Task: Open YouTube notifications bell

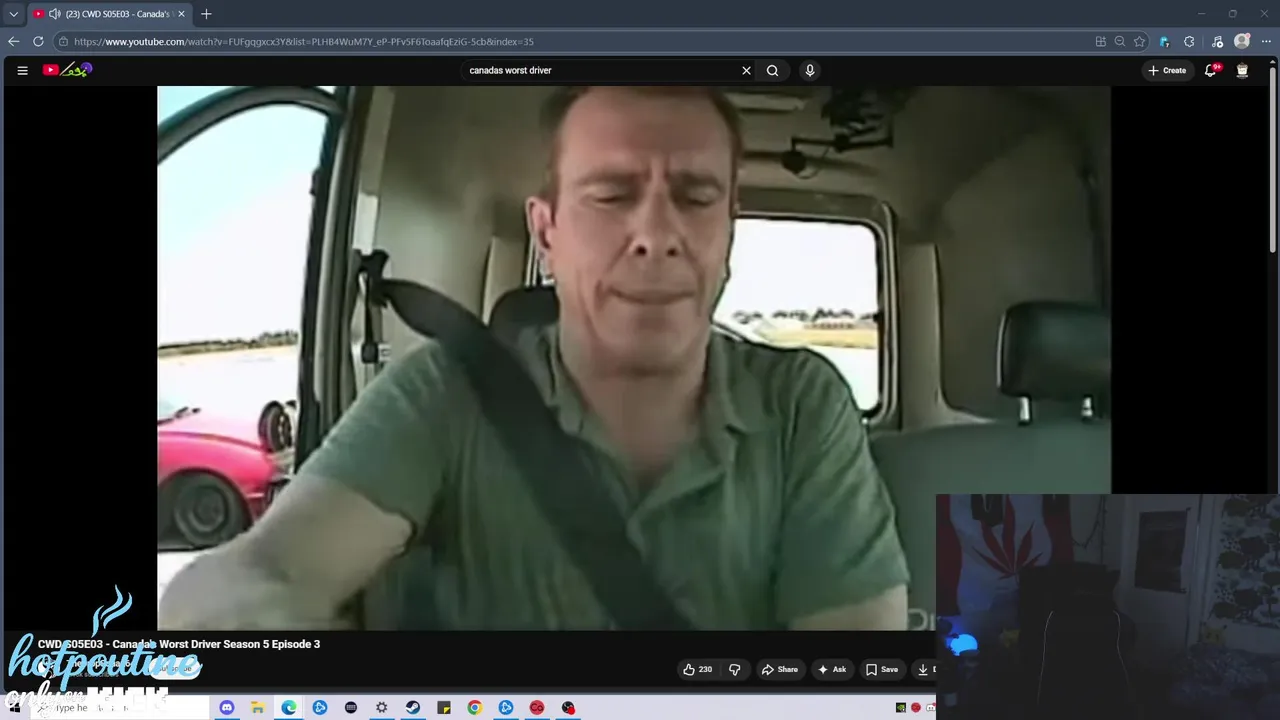Action: coord(1211,70)
